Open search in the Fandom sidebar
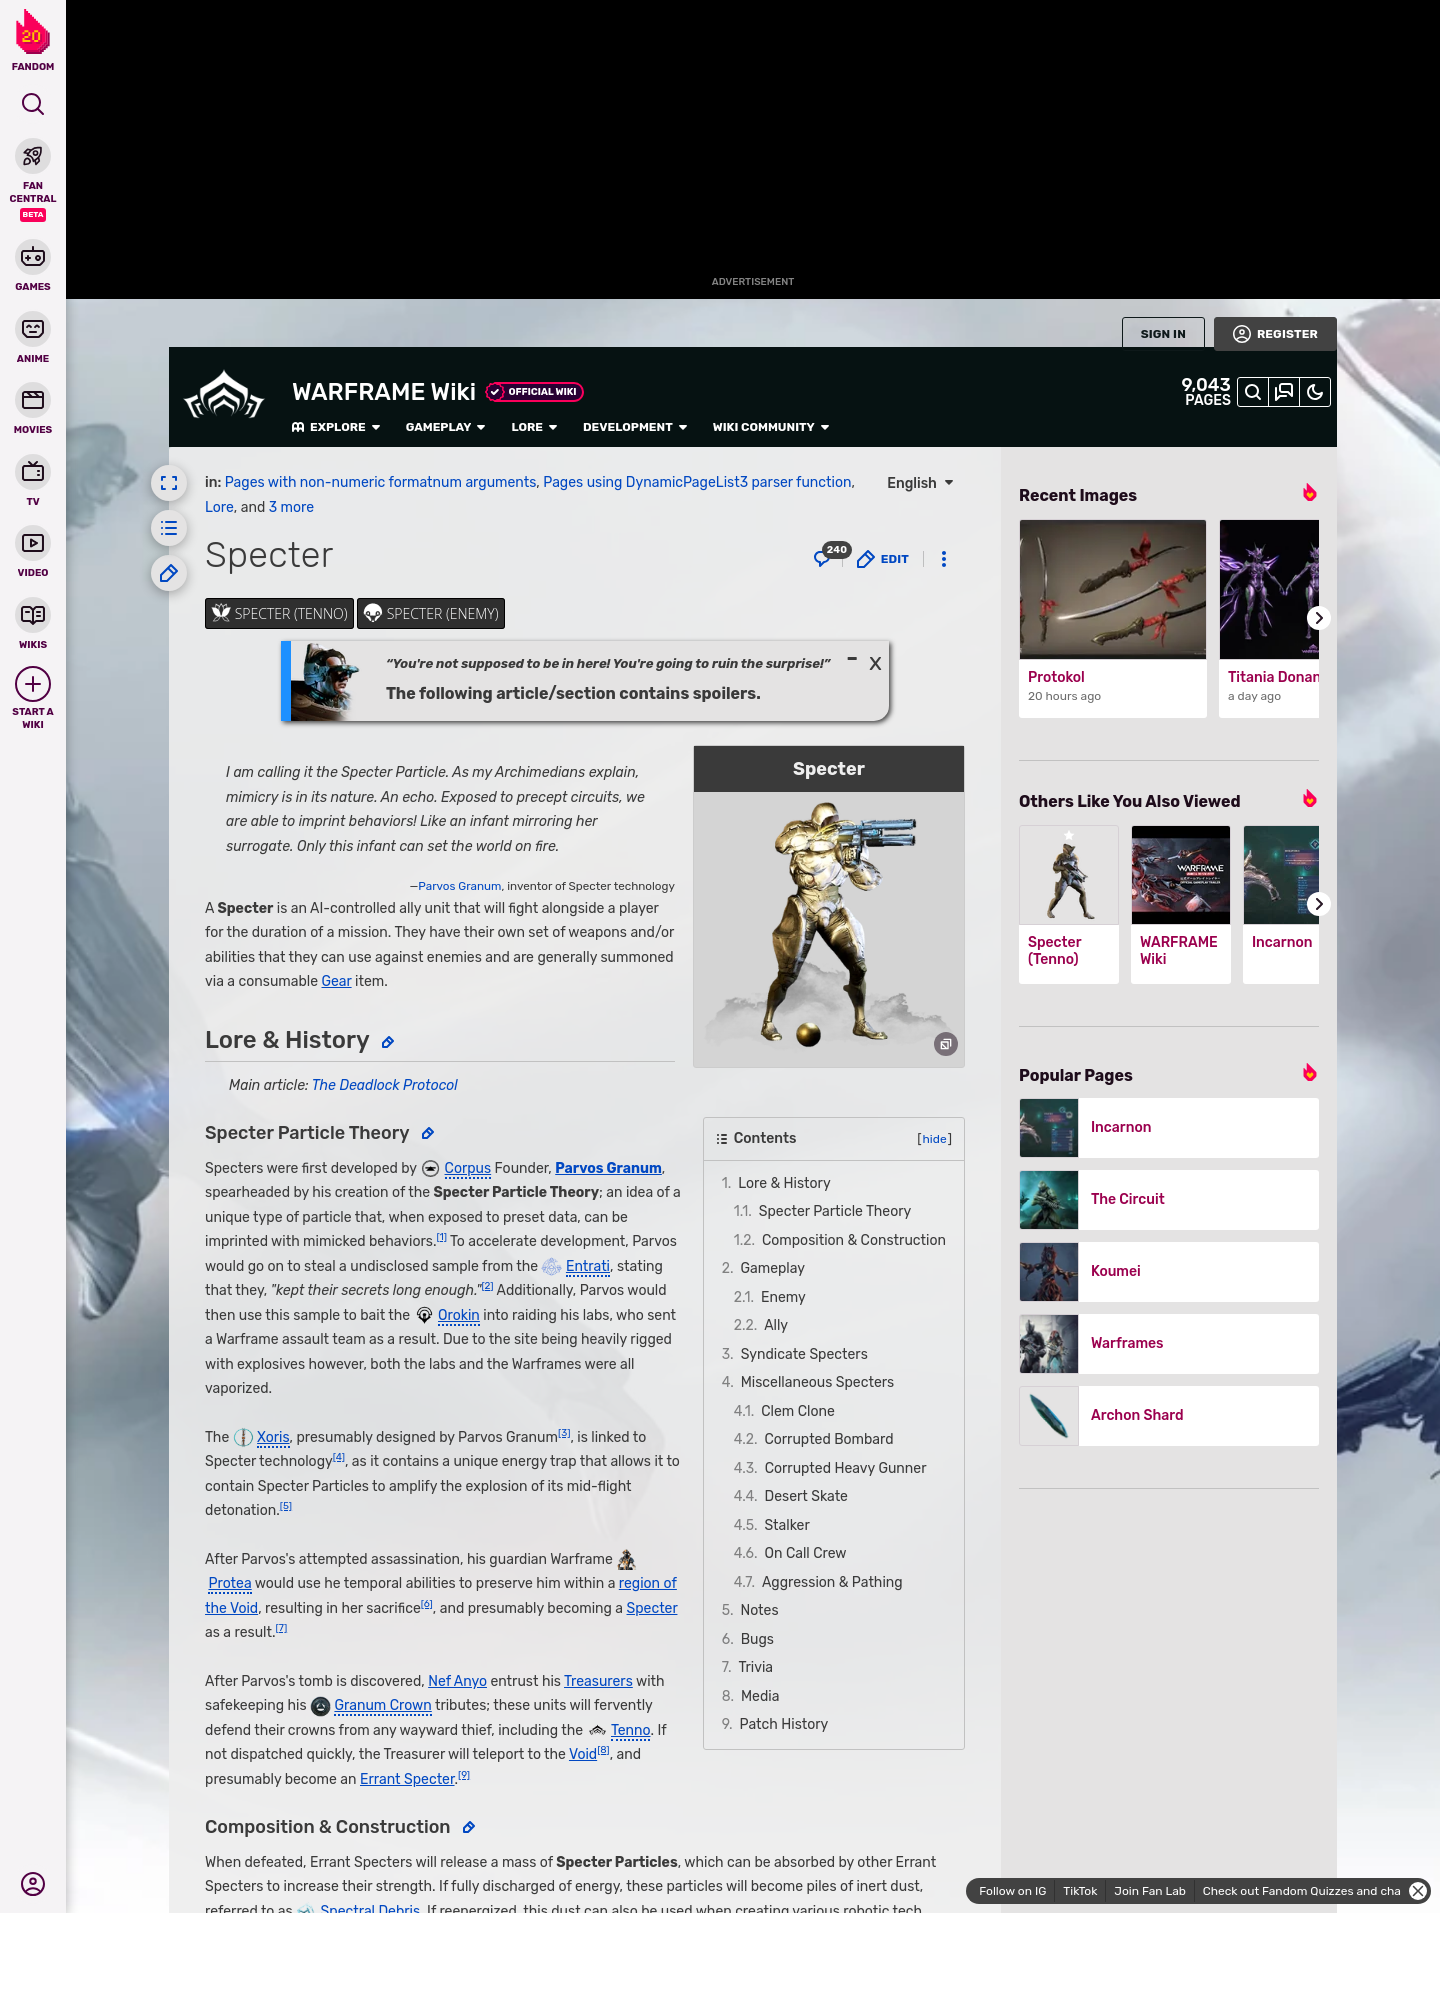 click(x=33, y=104)
